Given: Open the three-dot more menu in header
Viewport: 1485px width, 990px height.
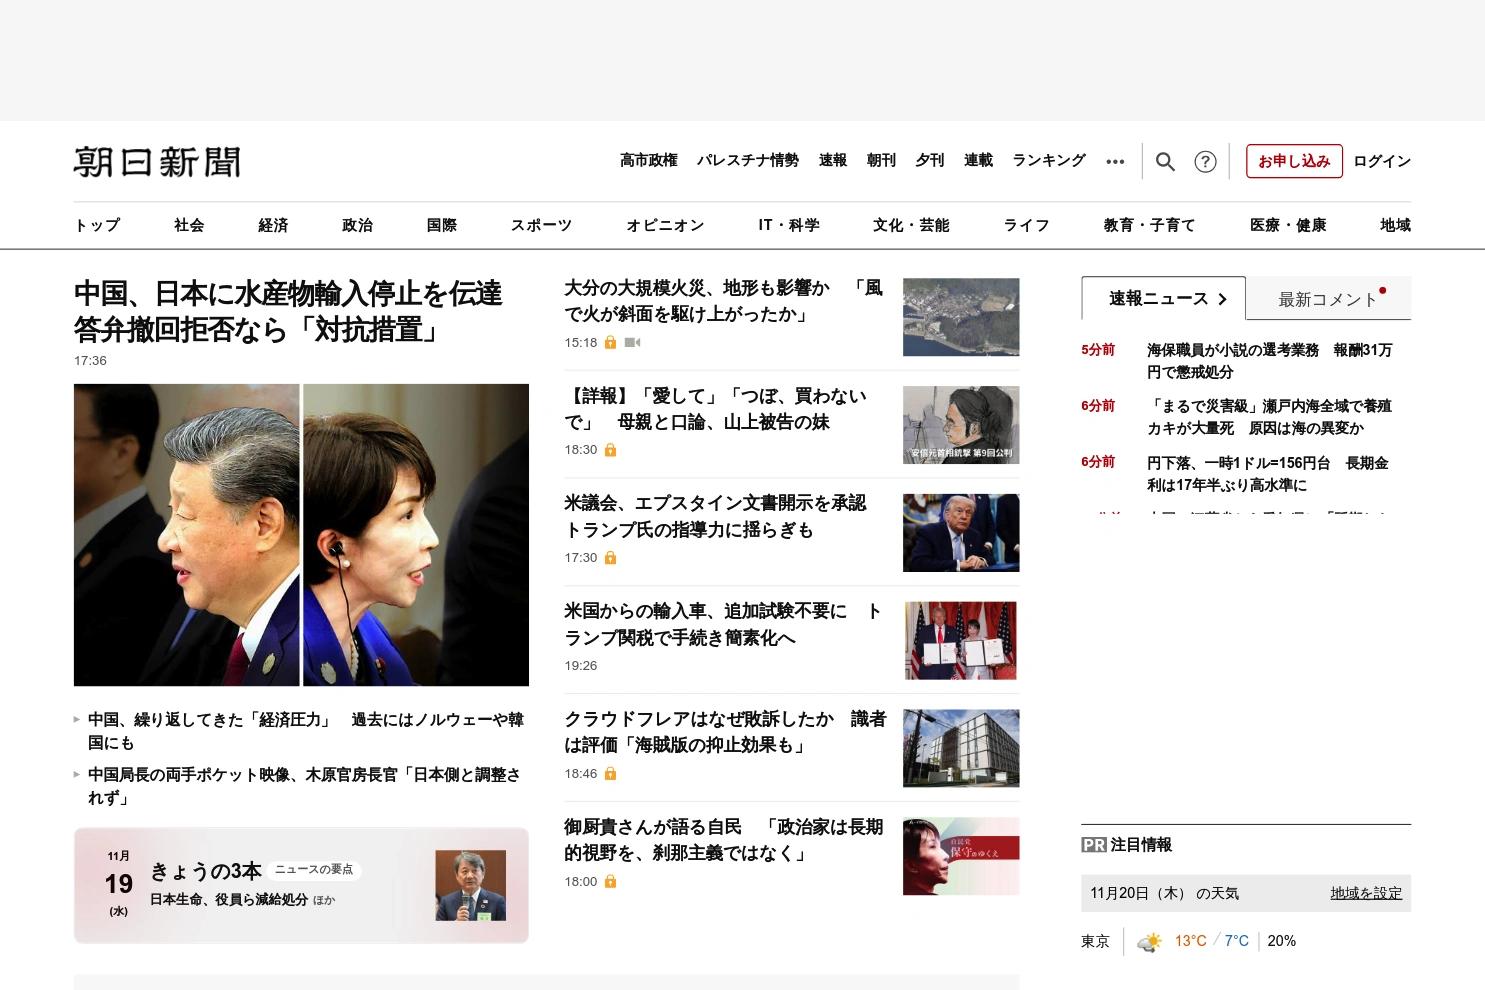Looking at the screenshot, I should [1115, 161].
